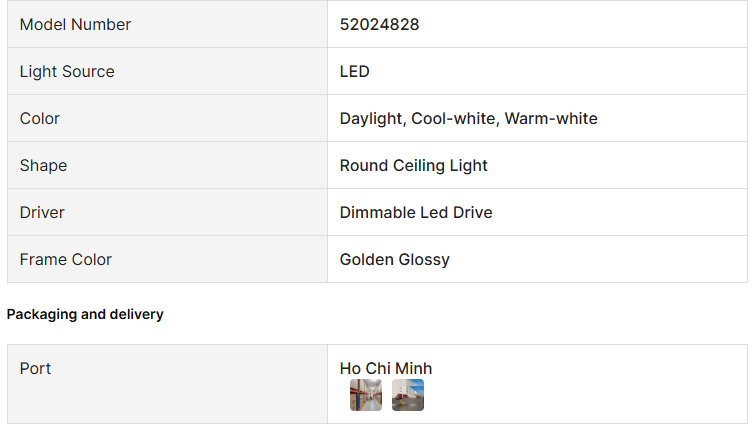Click the Cool-white text in Color row
Viewport: 756px width, 431px height.
(x=453, y=118)
